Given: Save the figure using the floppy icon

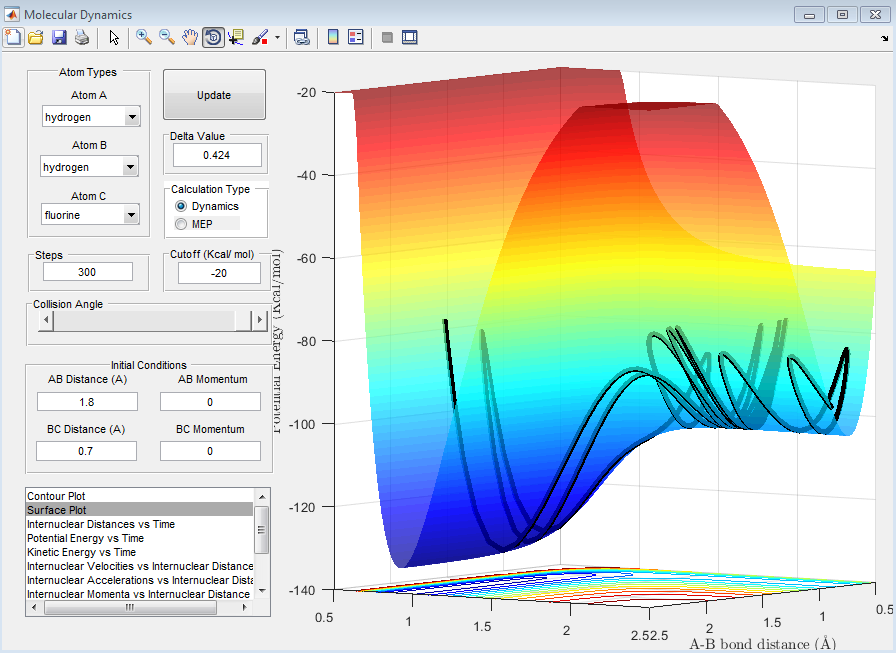Looking at the screenshot, I should (x=59, y=37).
